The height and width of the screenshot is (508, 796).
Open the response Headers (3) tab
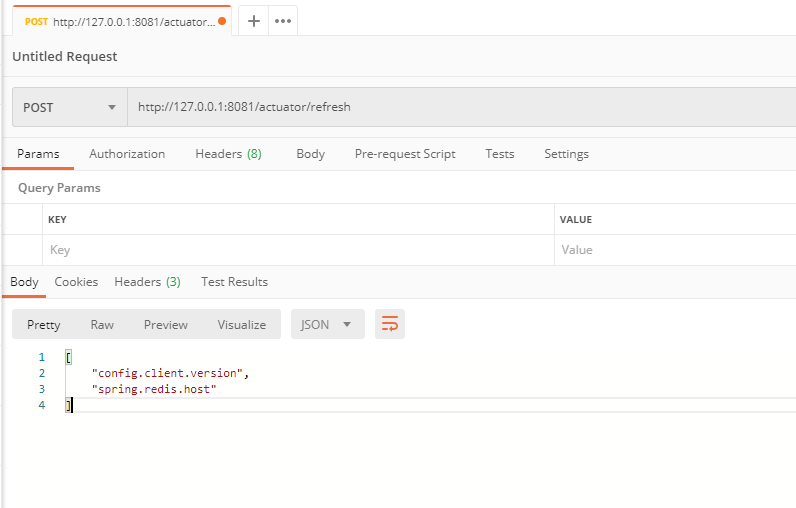(147, 282)
